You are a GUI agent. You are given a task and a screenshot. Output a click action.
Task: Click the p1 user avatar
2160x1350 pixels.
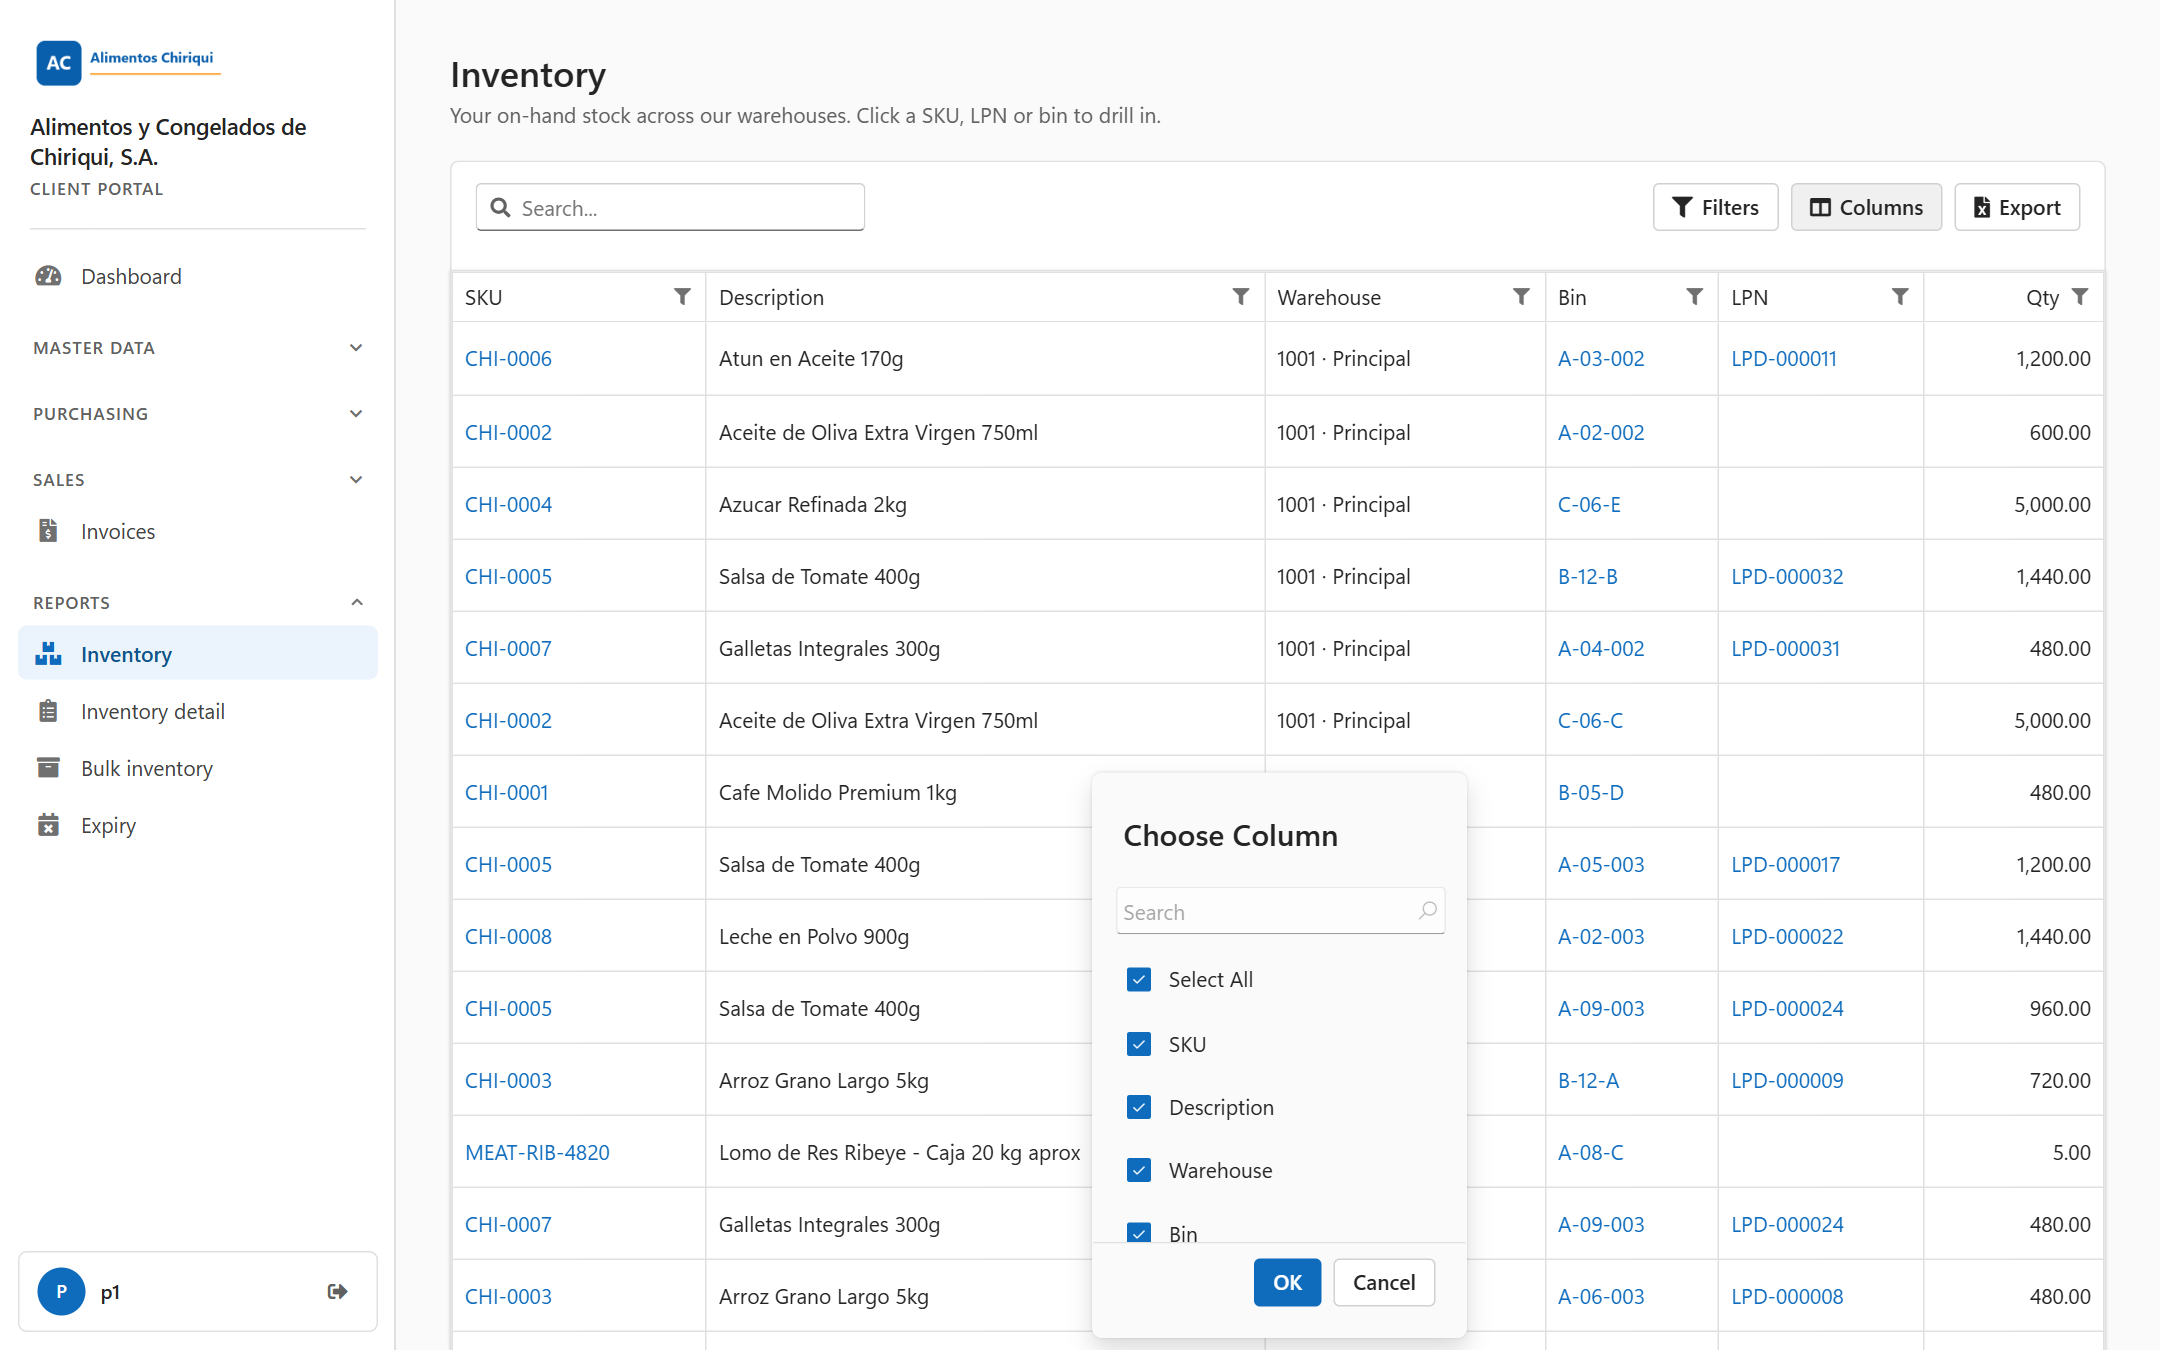(x=62, y=1291)
